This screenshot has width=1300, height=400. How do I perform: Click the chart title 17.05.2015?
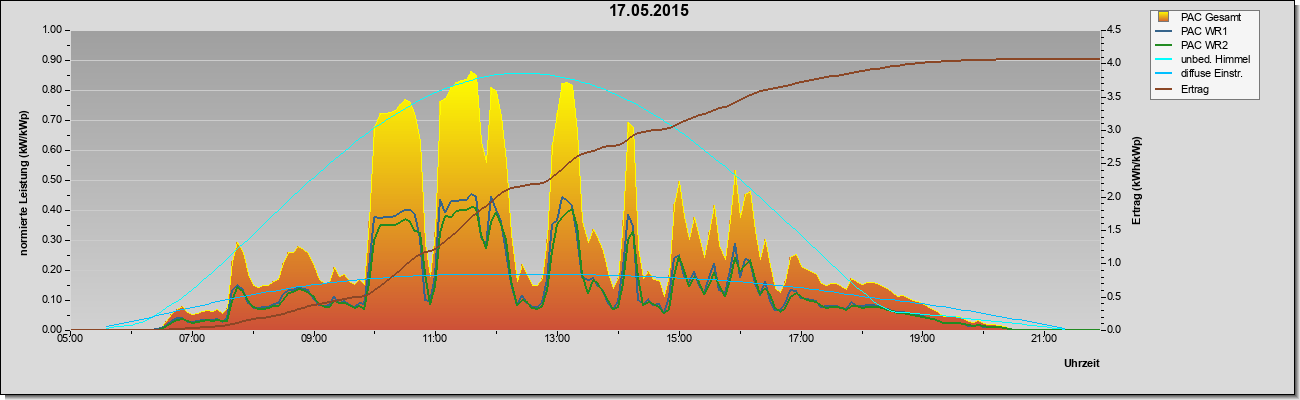coord(649,11)
